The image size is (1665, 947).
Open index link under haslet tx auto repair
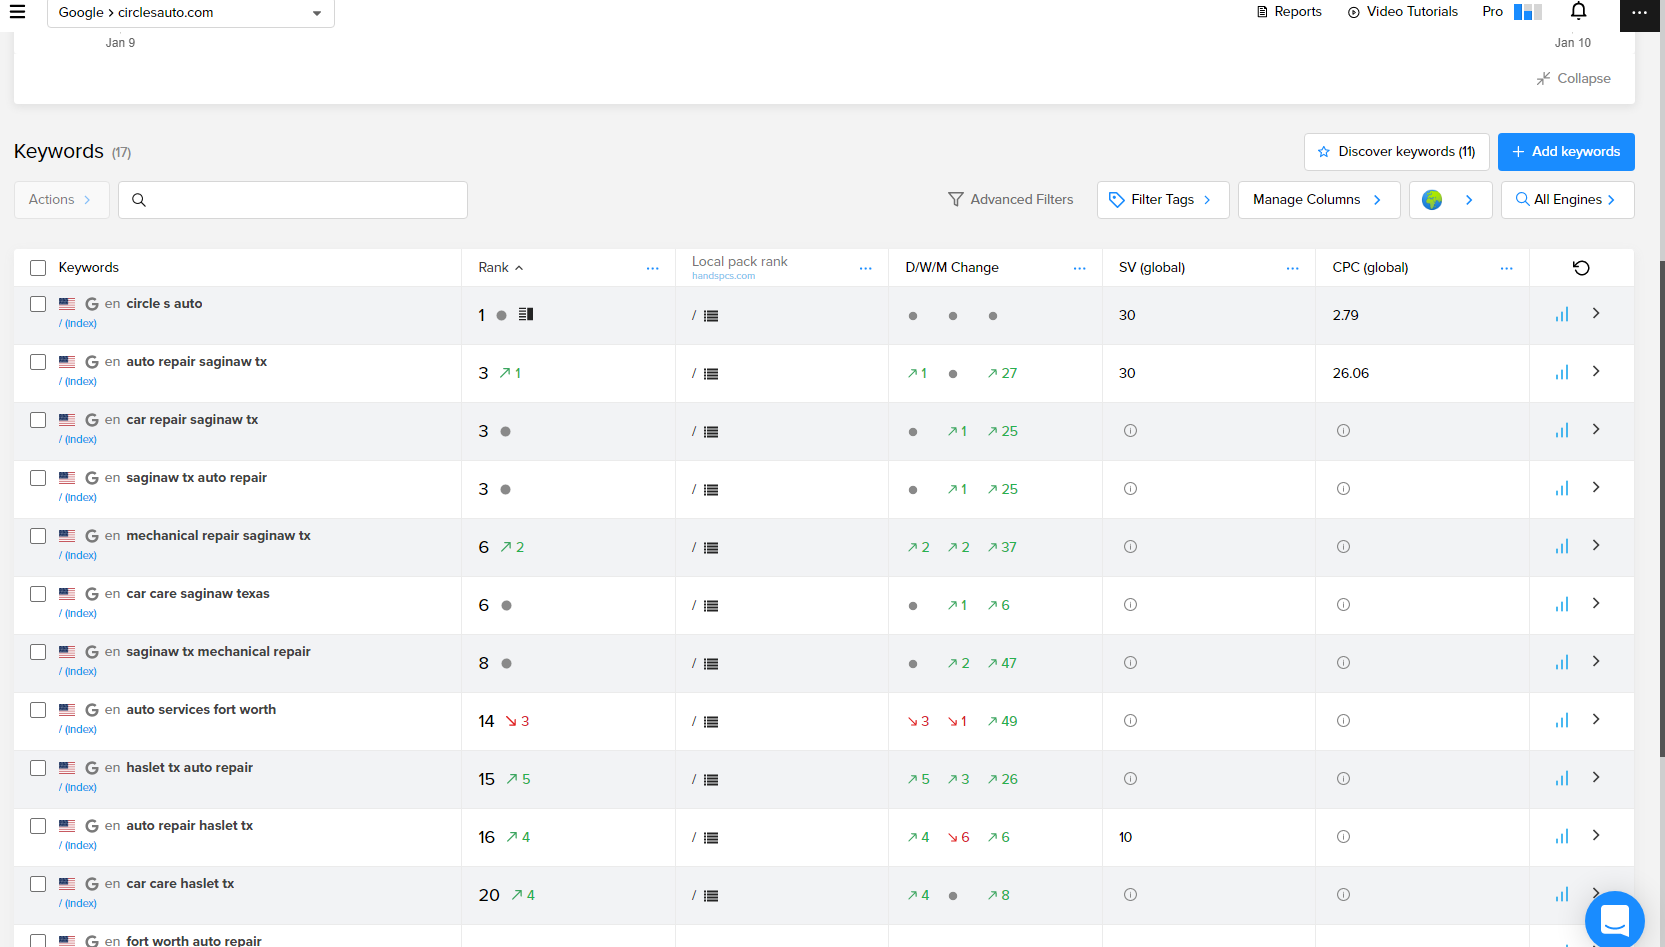point(78,787)
